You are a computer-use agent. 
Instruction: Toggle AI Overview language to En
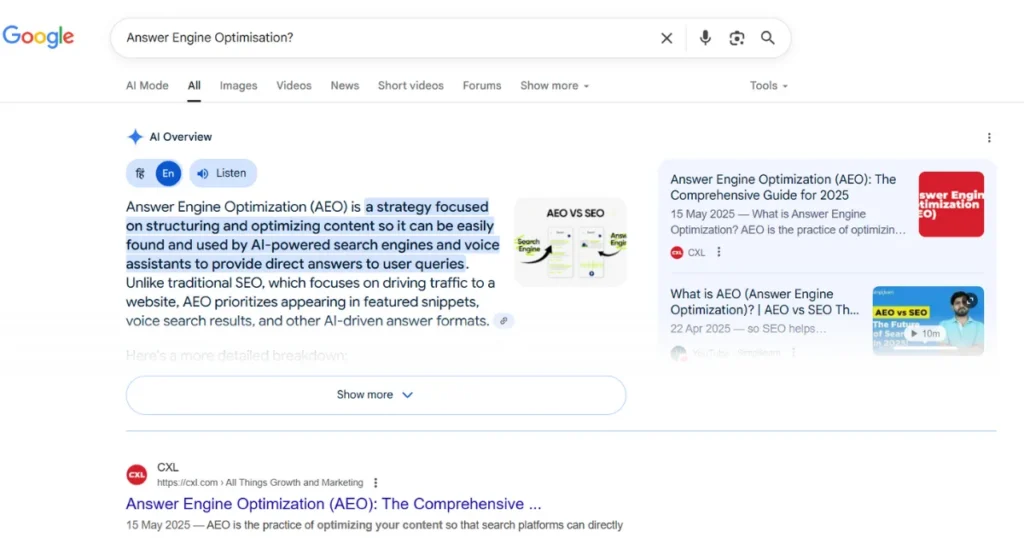(x=168, y=173)
